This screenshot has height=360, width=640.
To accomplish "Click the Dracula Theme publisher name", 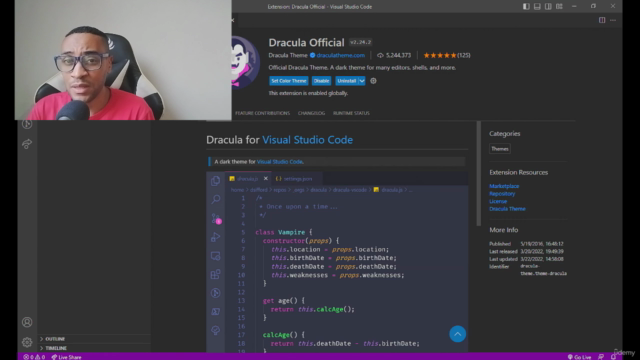I will click(288, 55).
